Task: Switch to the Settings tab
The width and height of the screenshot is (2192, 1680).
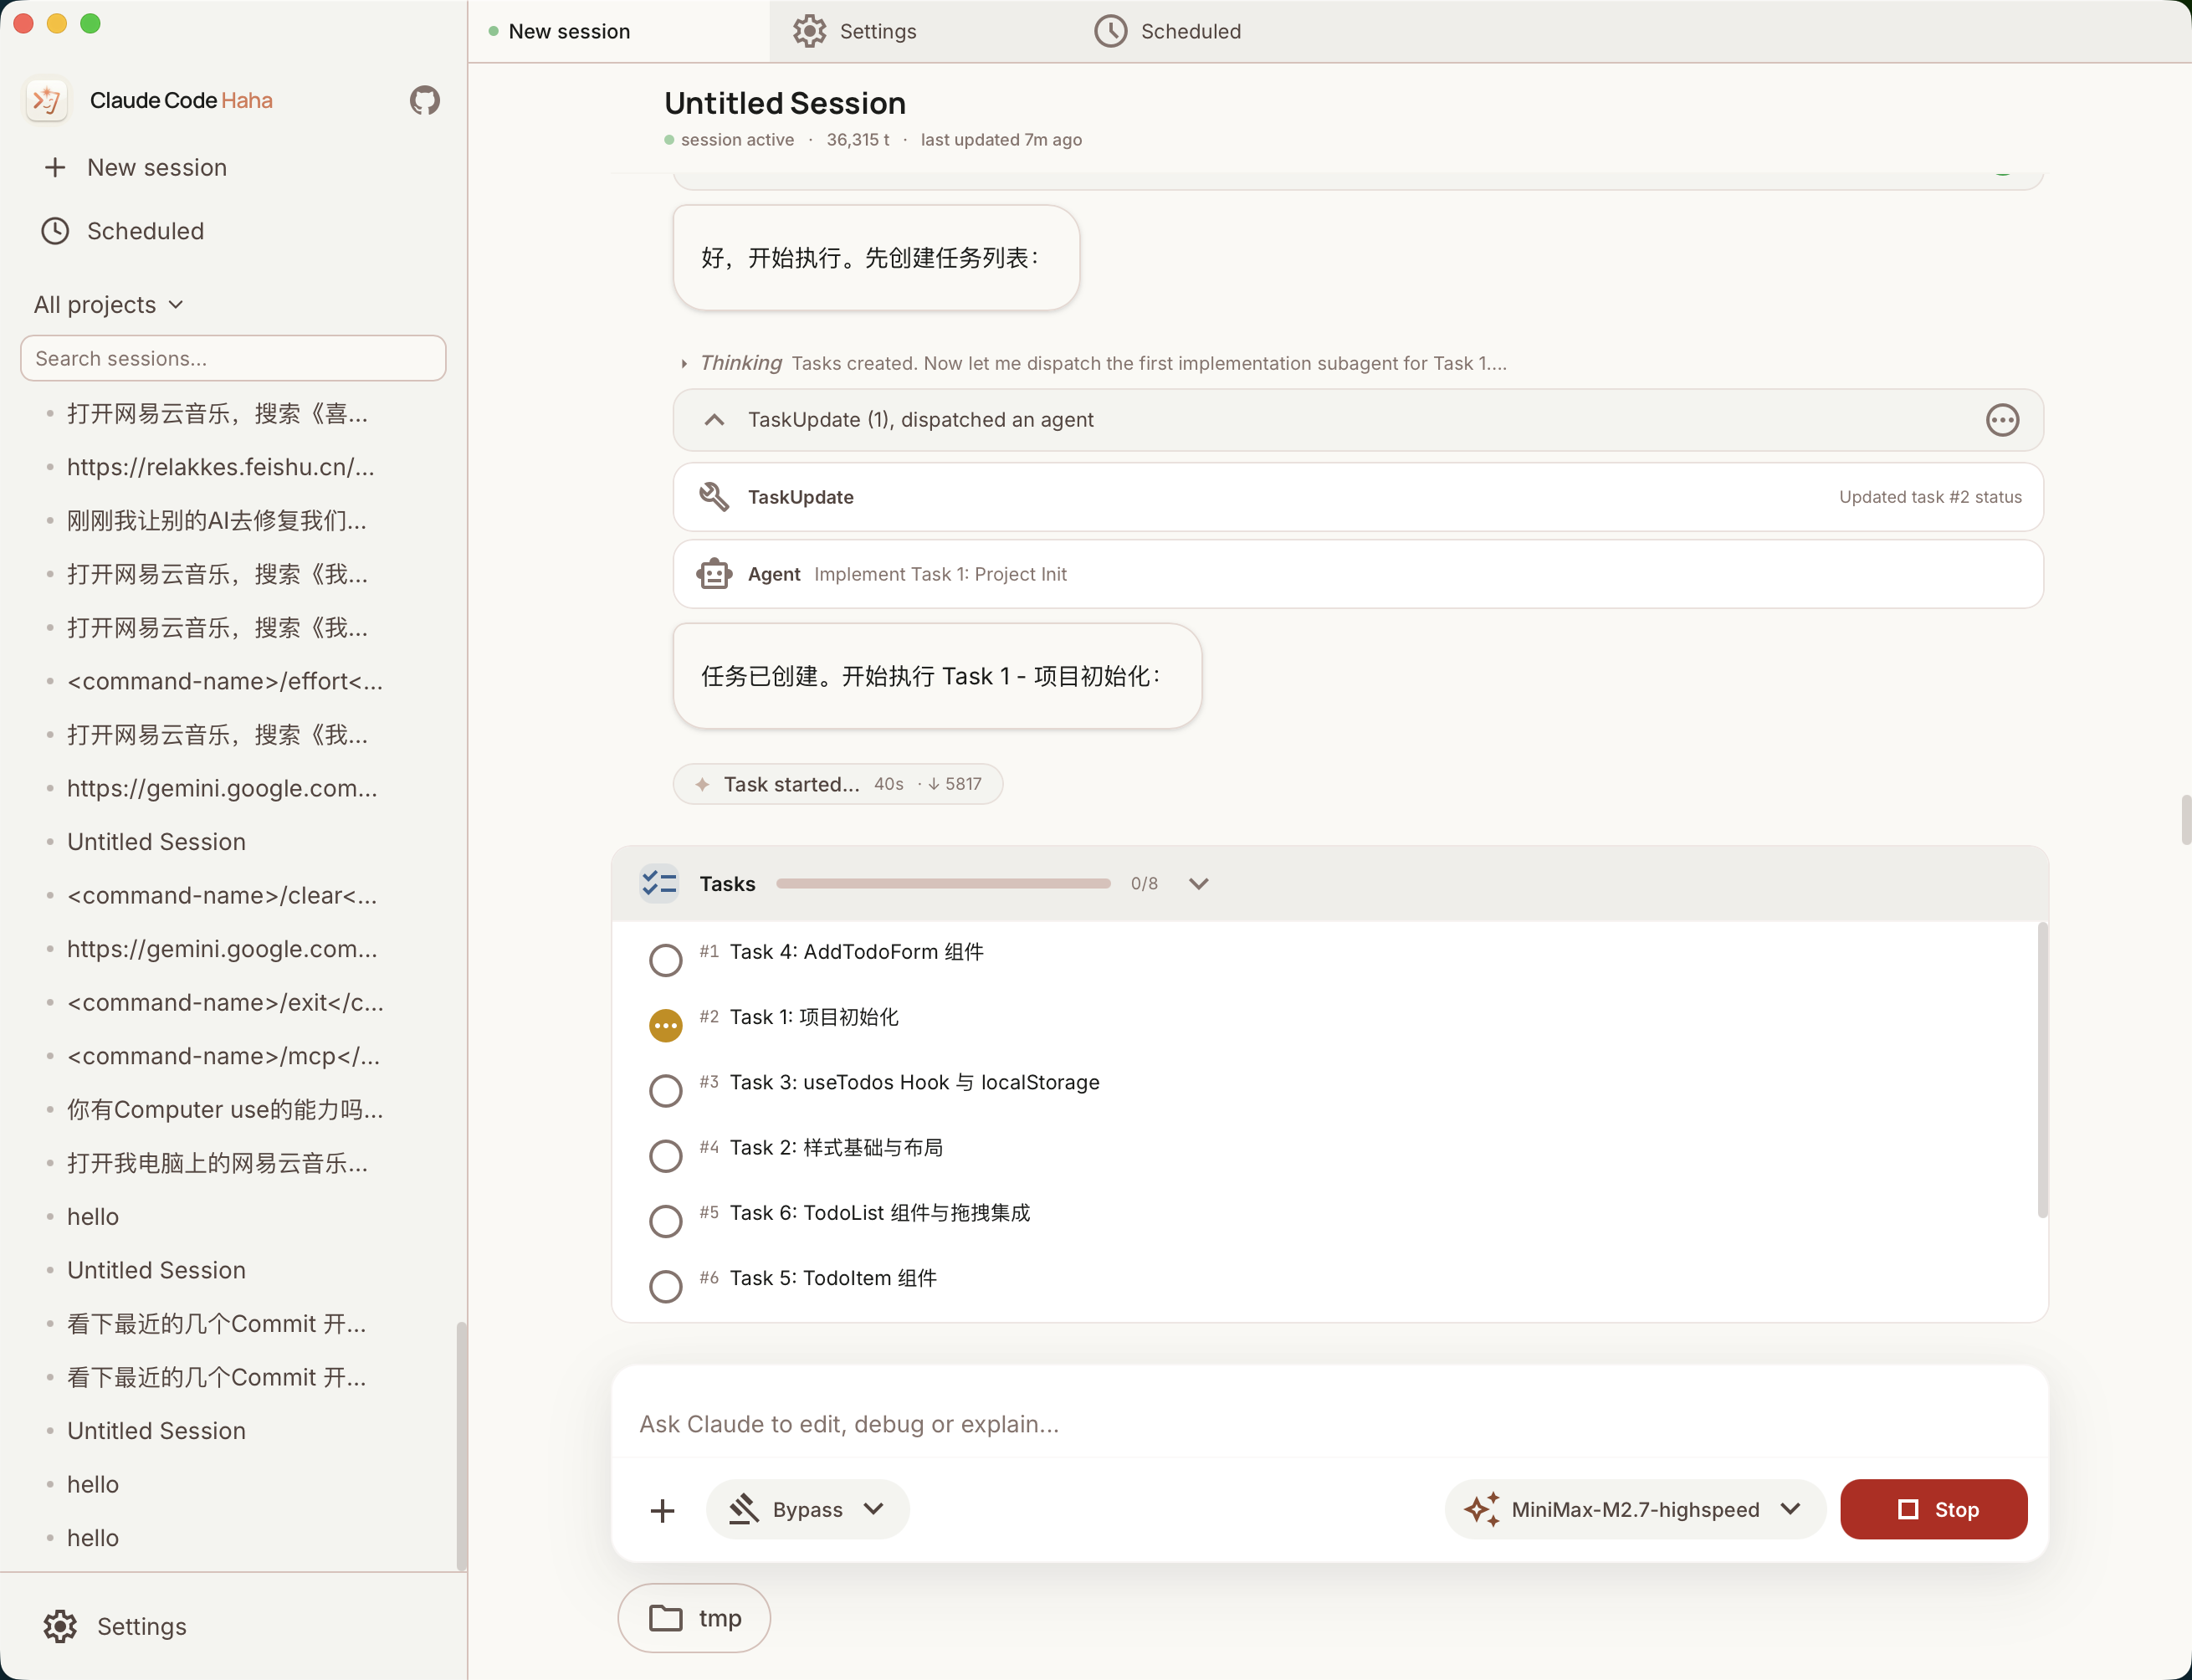Action: (855, 31)
